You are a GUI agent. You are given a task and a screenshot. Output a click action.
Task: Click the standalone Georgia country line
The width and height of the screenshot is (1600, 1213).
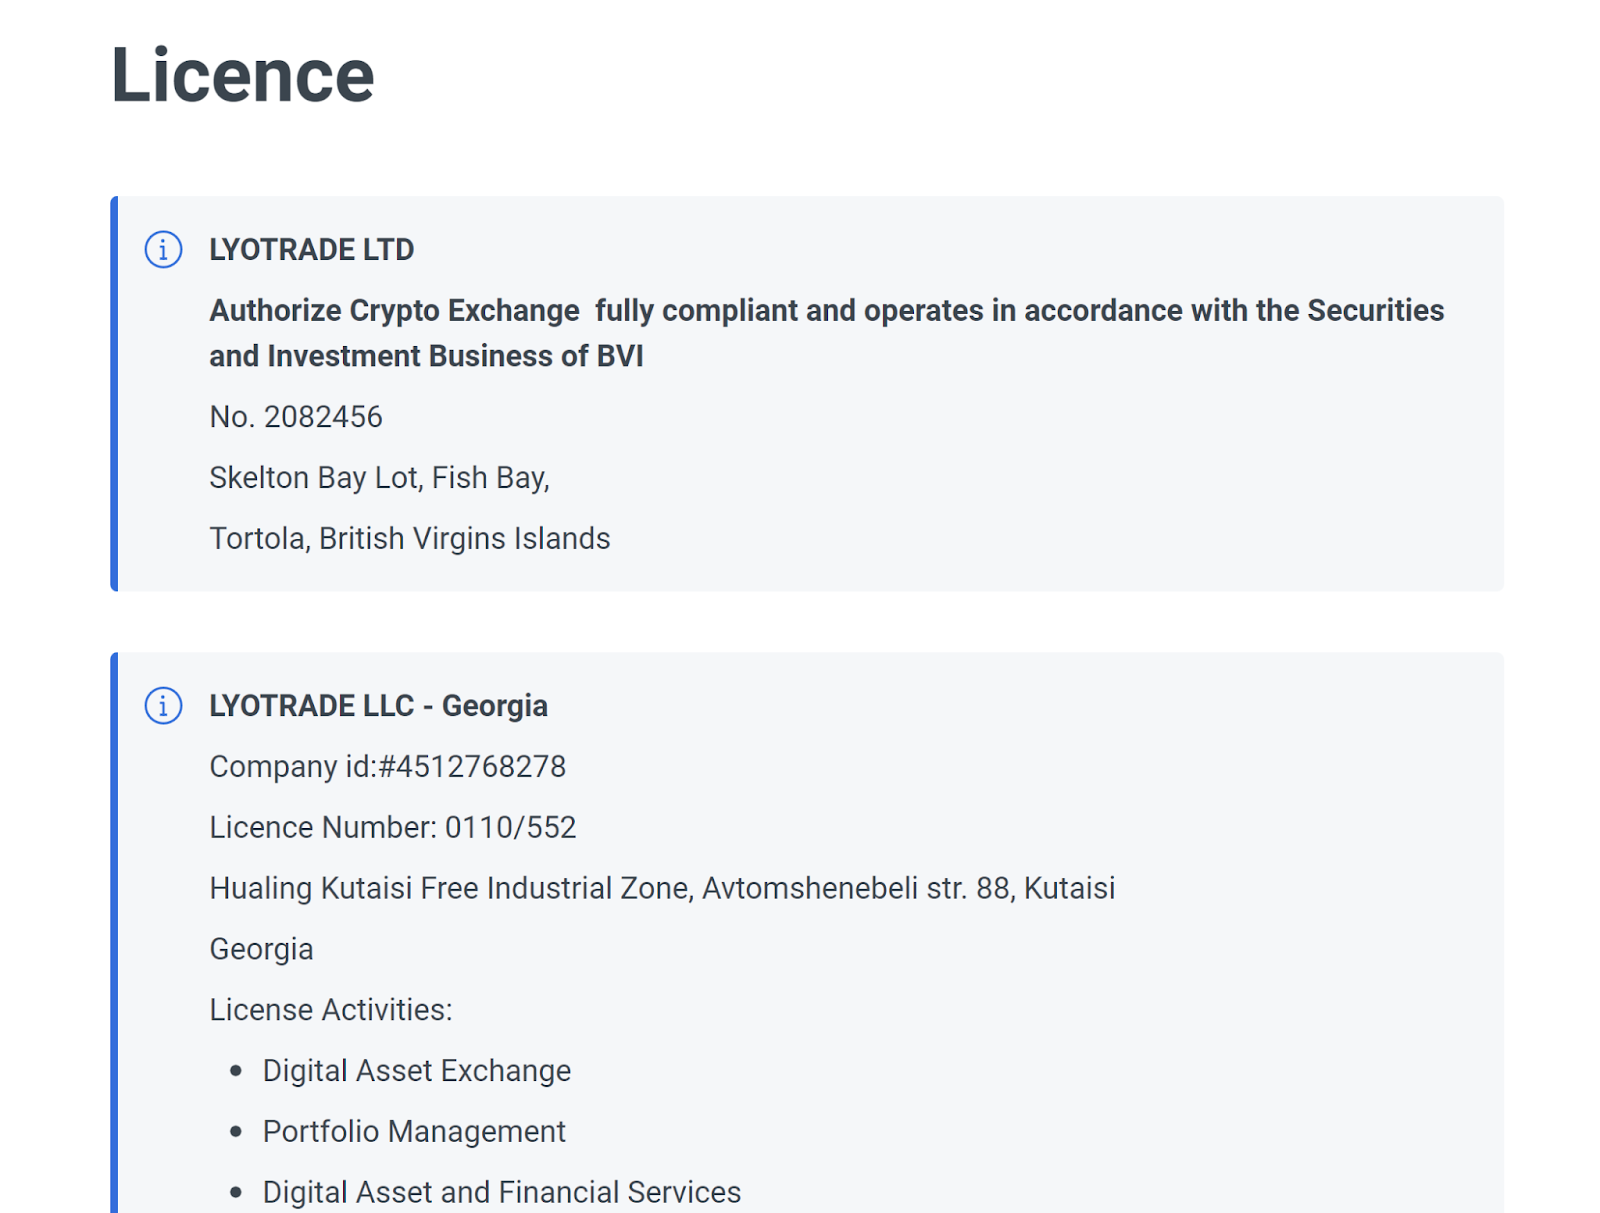[261, 949]
